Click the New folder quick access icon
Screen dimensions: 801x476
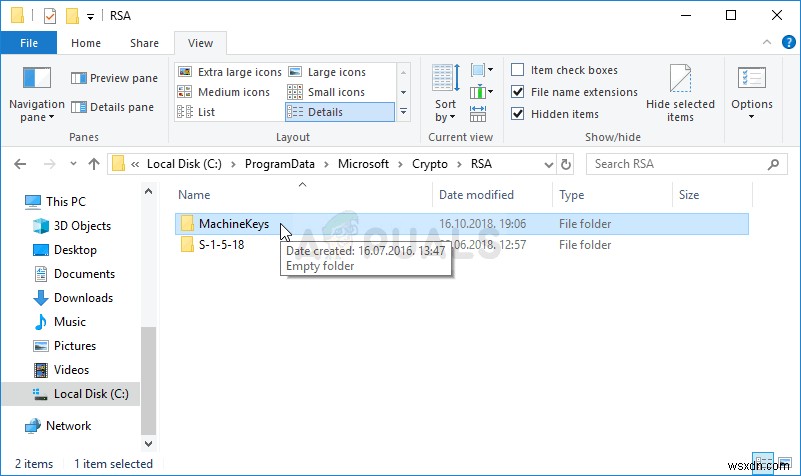tap(72, 16)
